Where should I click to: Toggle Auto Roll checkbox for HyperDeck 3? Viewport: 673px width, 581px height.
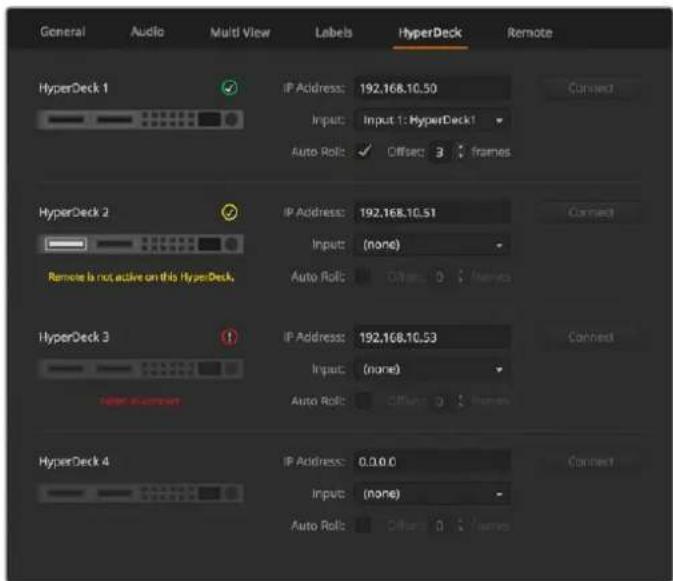point(364,401)
